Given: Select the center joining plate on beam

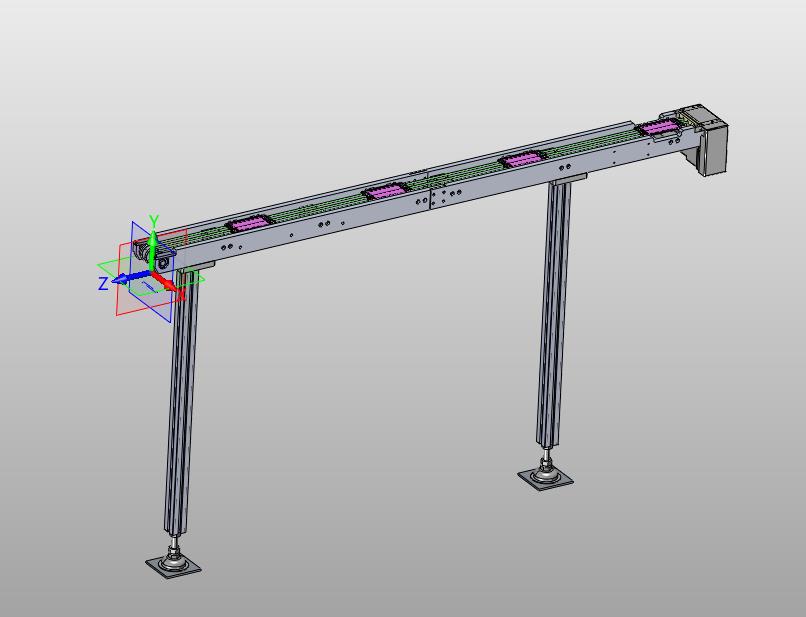Looking at the screenshot, I should (x=438, y=197).
